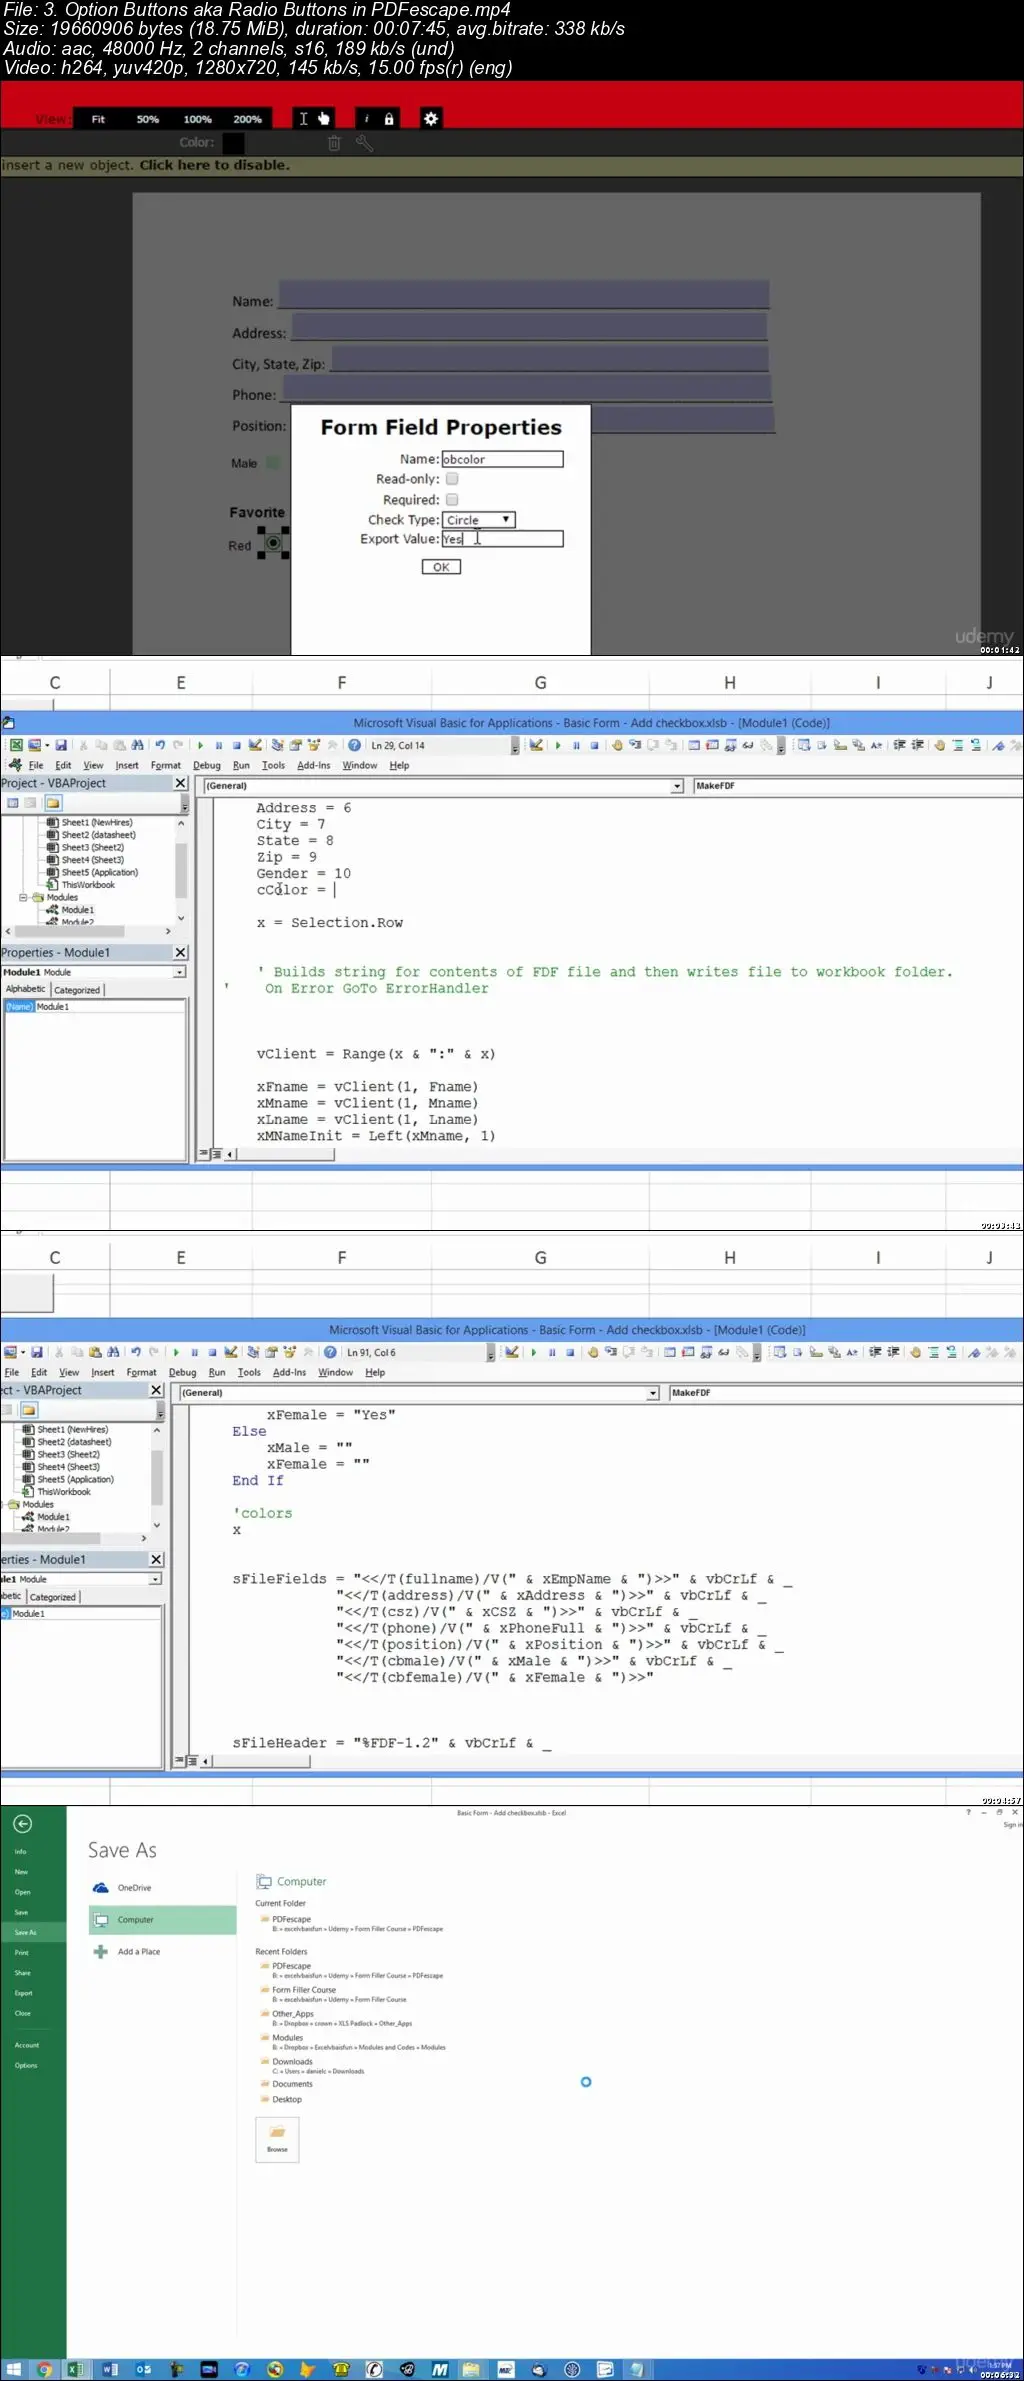Screen dimensions: 1024x2381
Task: Click OK in Form Field Properties
Action: (x=441, y=567)
